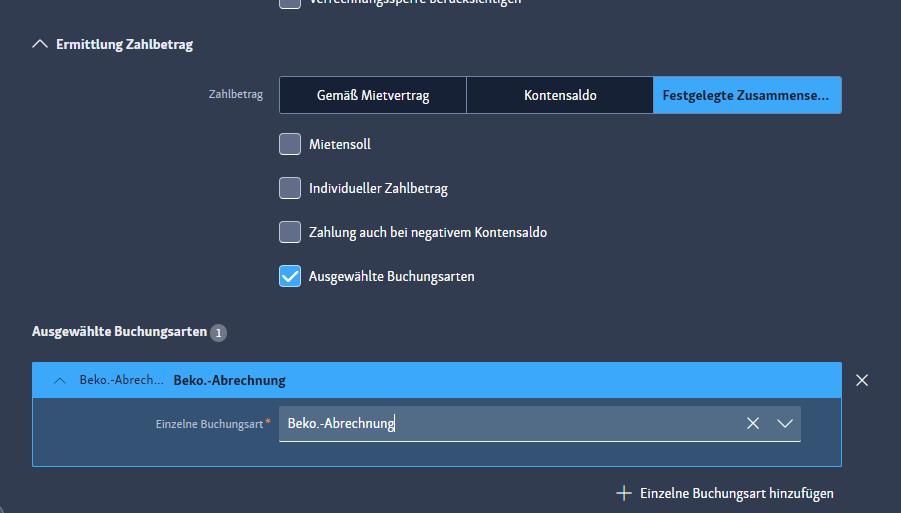The width and height of the screenshot is (901, 513).
Task: Switch Zahlbetrag to Kontensaldo
Action: [560, 96]
